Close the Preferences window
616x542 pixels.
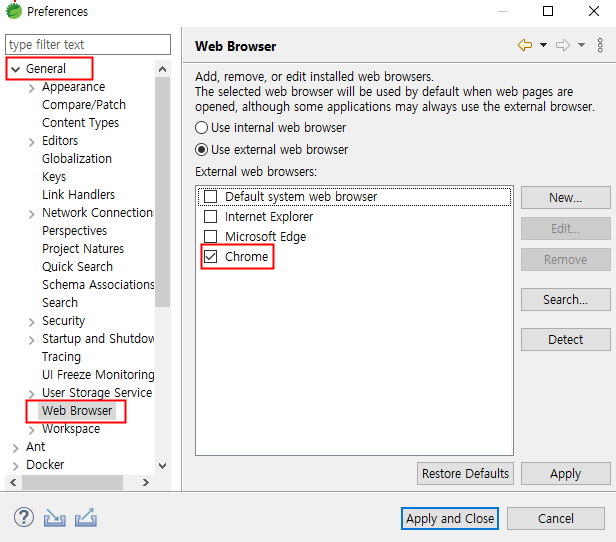point(594,11)
